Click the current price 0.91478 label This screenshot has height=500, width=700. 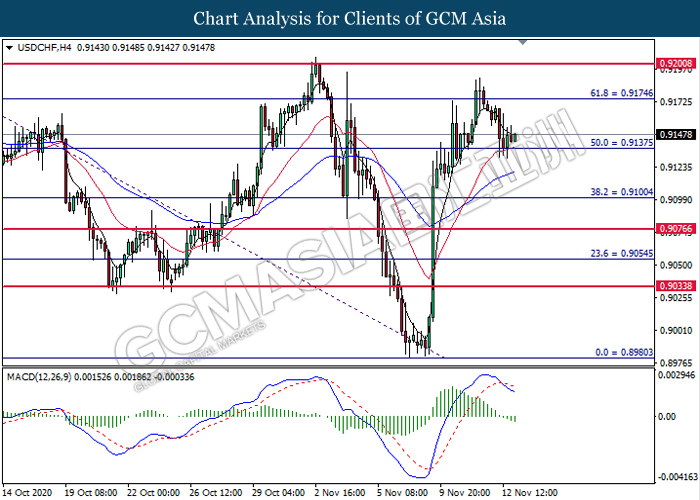[x=675, y=134]
